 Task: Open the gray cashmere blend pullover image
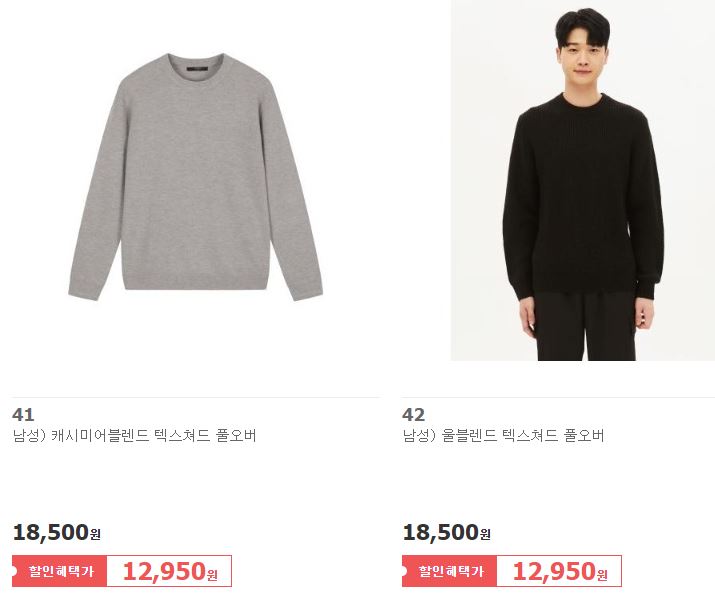coord(196,177)
